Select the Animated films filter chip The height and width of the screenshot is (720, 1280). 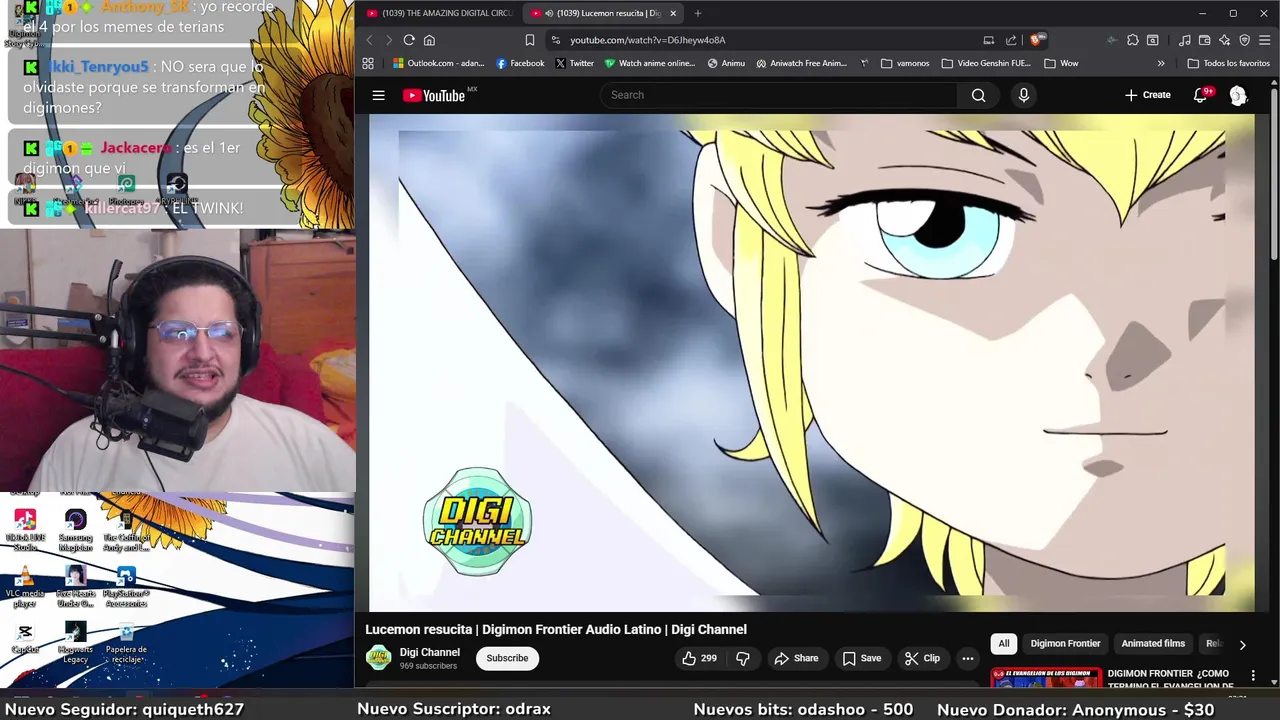pos(1153,644)
